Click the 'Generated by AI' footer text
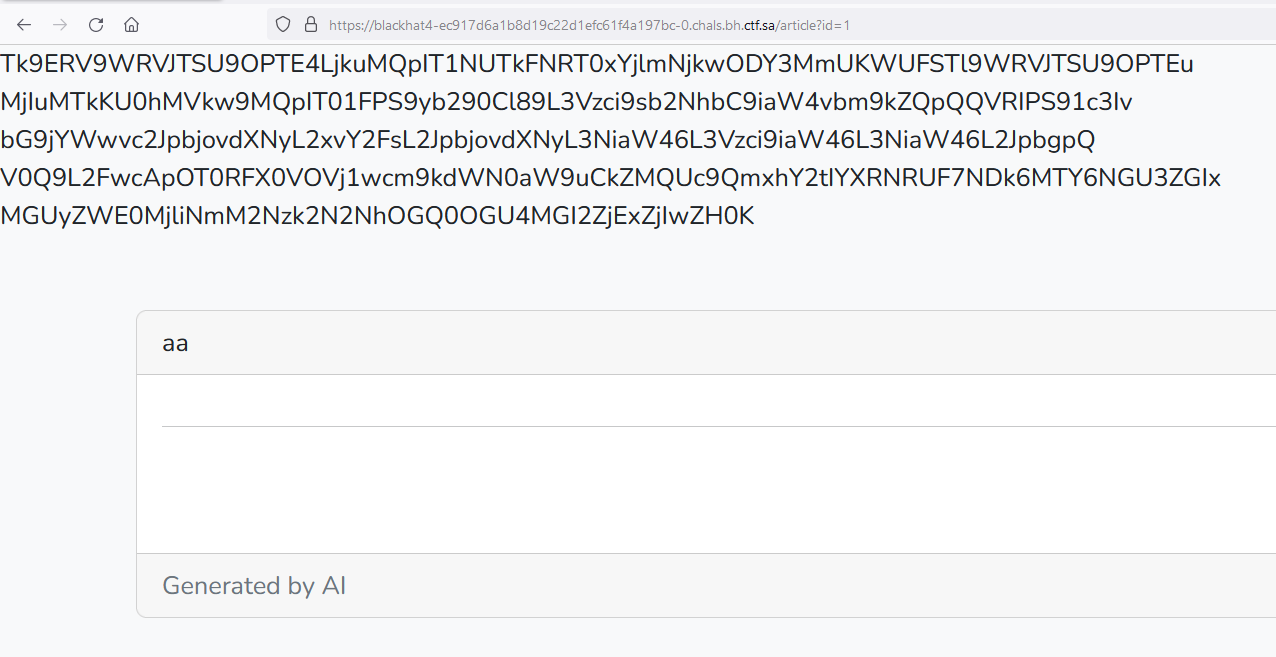Viewport: 1276px width, 657px height. click(254, 586)
